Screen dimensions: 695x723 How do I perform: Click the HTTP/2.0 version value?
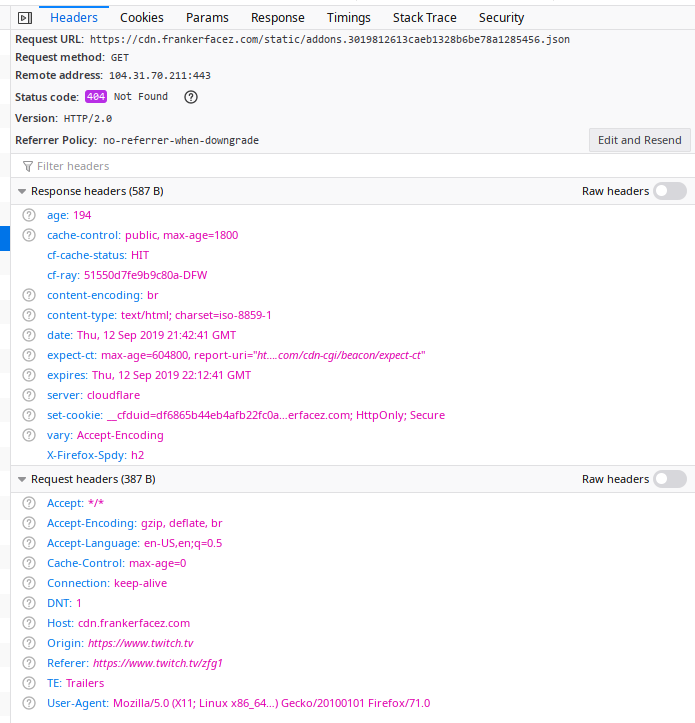click(x=88, y=119)
